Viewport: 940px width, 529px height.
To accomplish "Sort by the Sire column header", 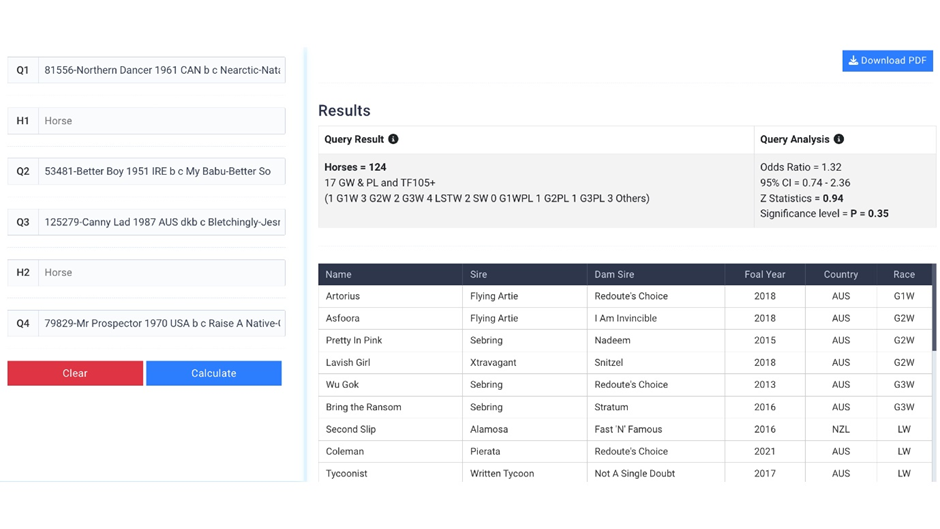I will point(479,274).
